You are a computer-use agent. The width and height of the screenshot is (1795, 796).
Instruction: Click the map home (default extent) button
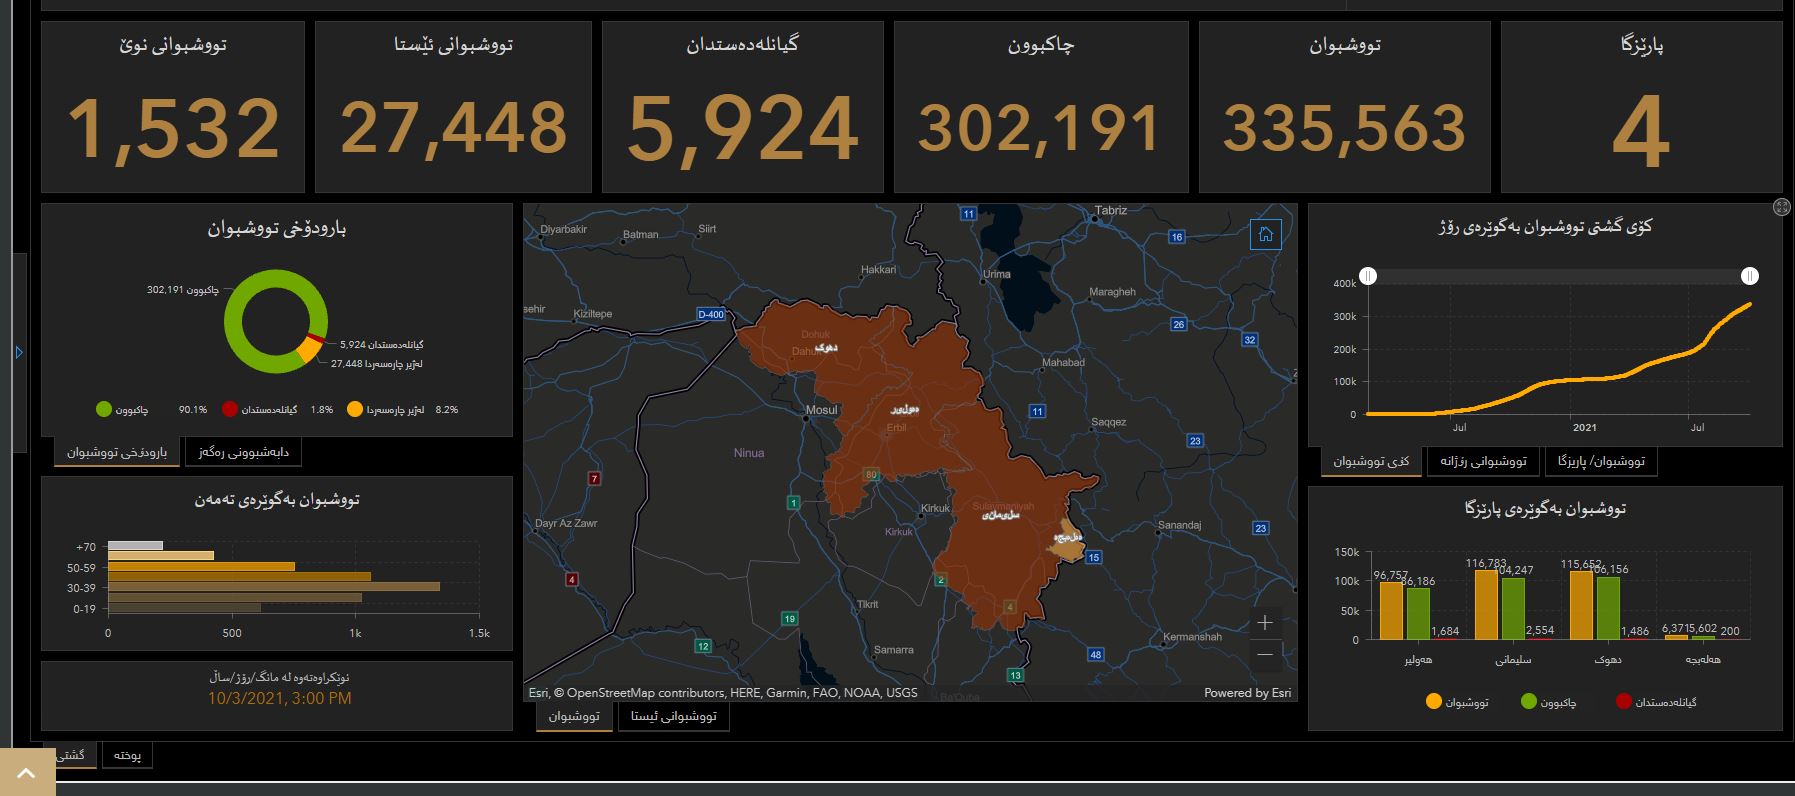pyautogui.click(x=1265, y=235)
